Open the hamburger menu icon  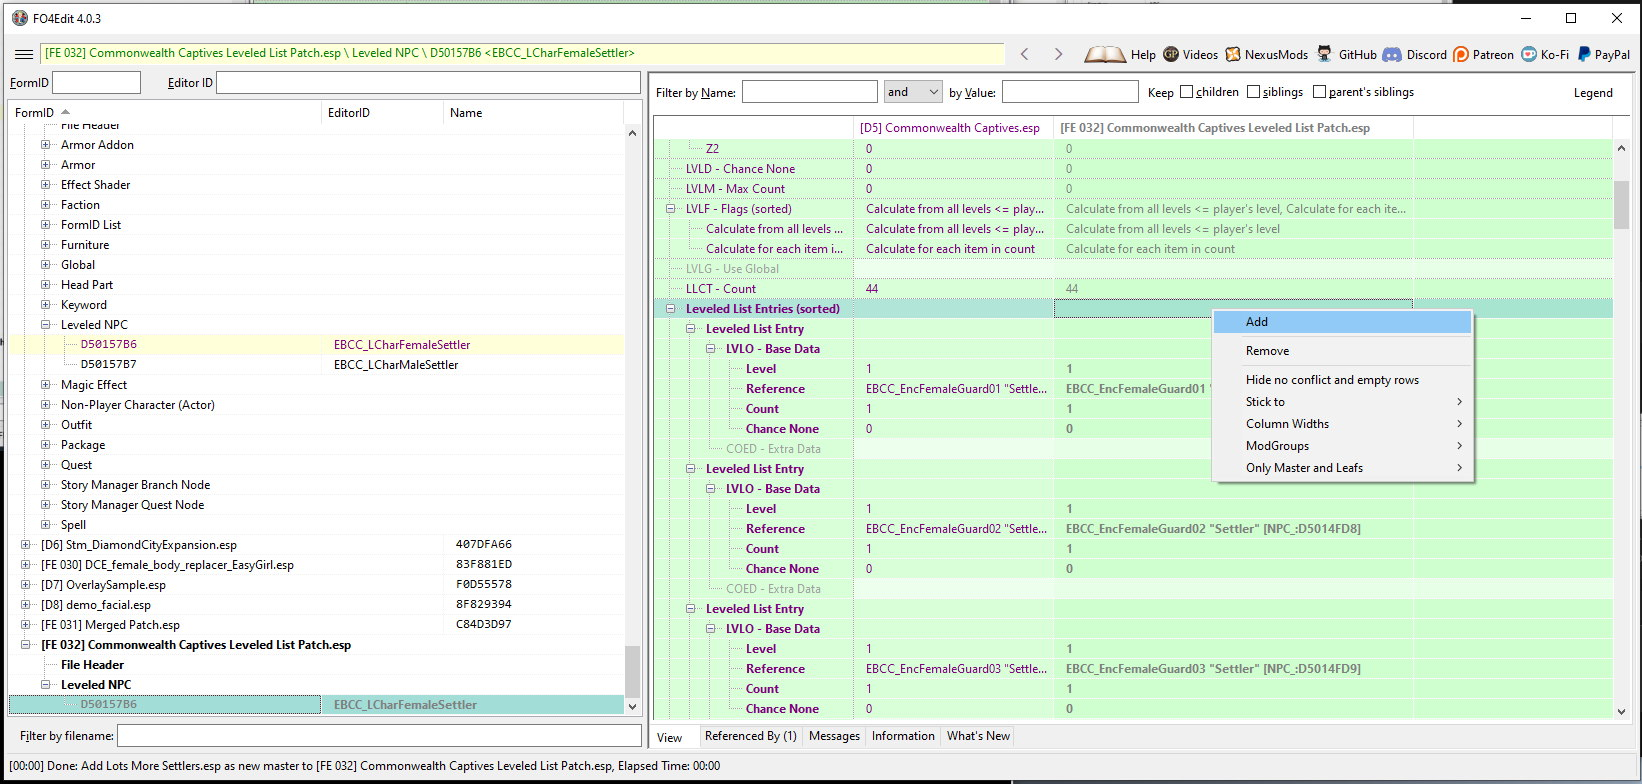pyautogui.click(x=24, y=54)
